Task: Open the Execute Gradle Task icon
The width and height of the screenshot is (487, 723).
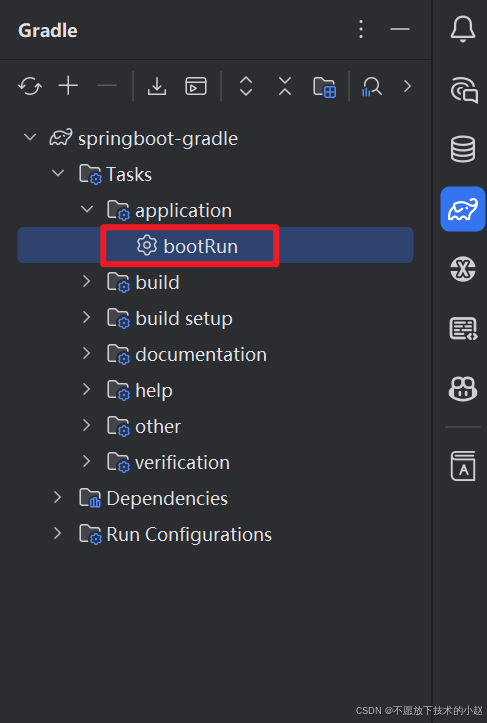Action: click(x=196, y=86)
